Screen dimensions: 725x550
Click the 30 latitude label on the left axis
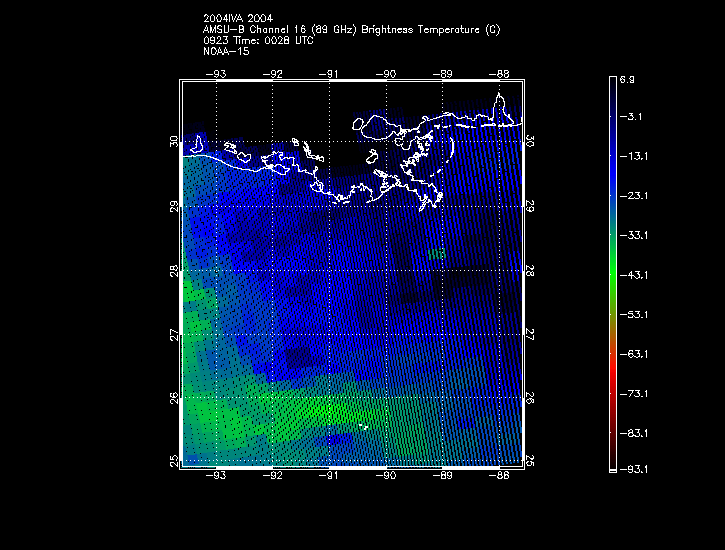(x=174, y=141)
